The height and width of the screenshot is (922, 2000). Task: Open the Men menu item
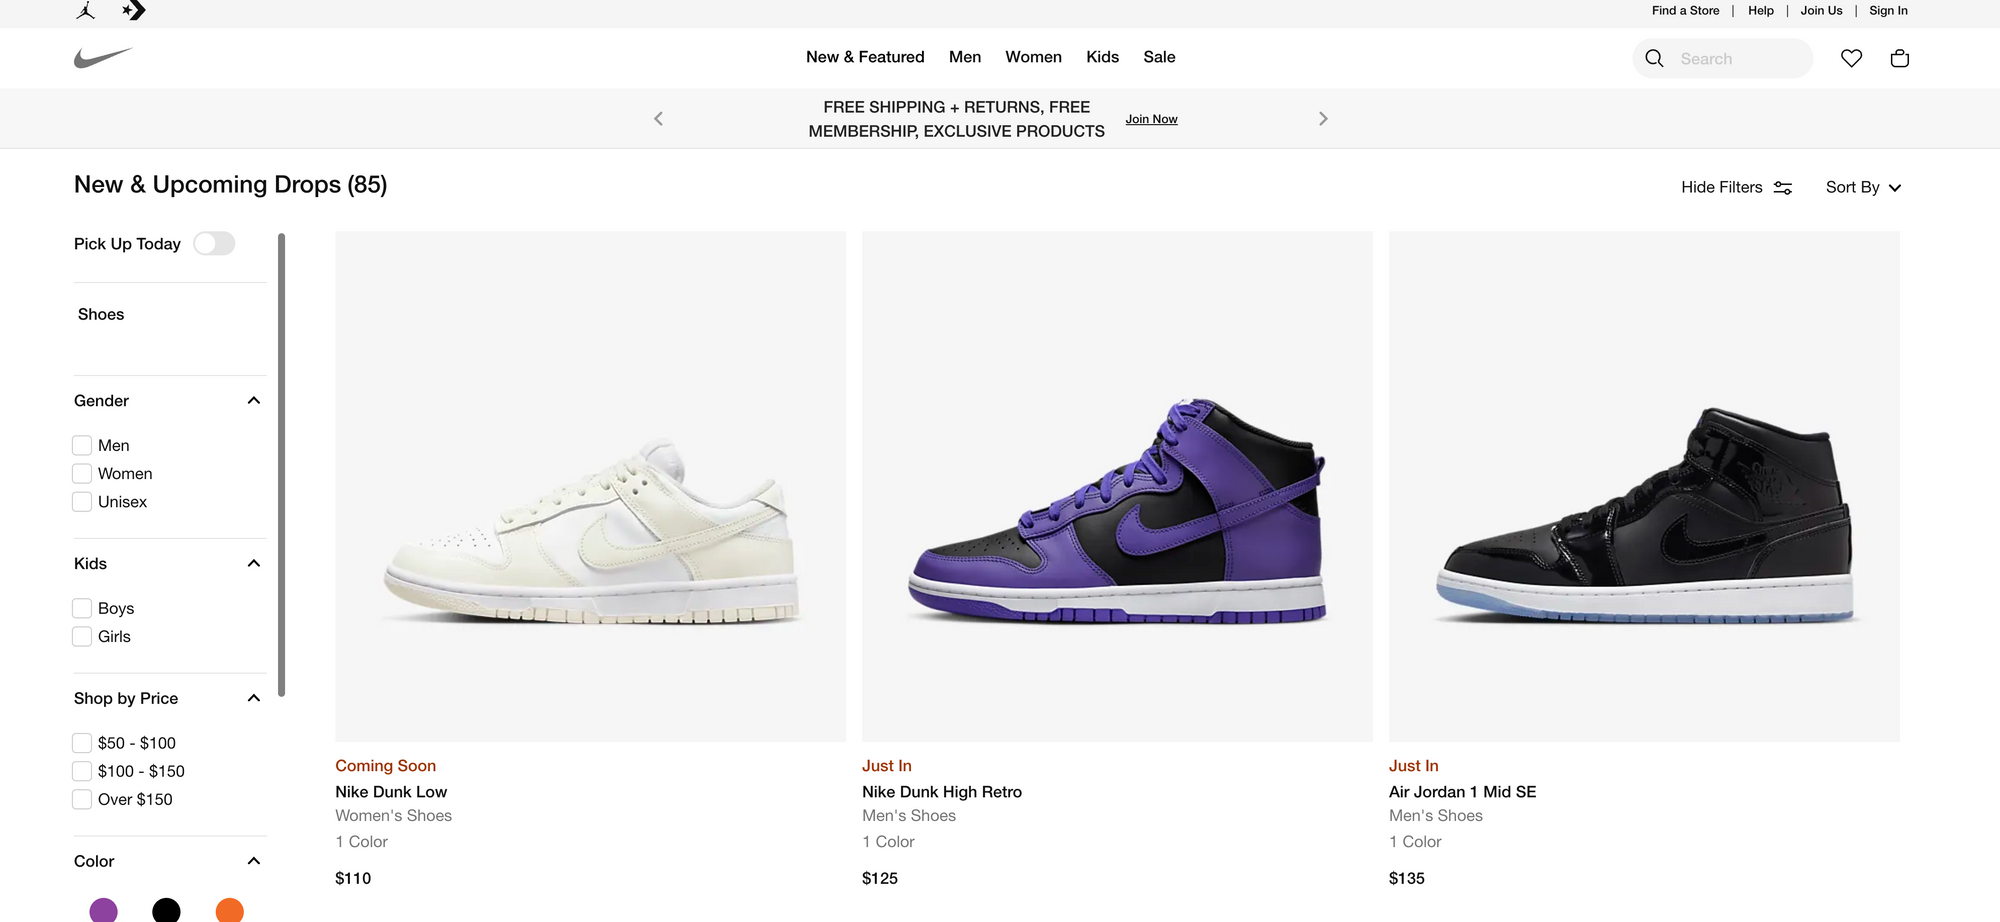coord(964,57)
